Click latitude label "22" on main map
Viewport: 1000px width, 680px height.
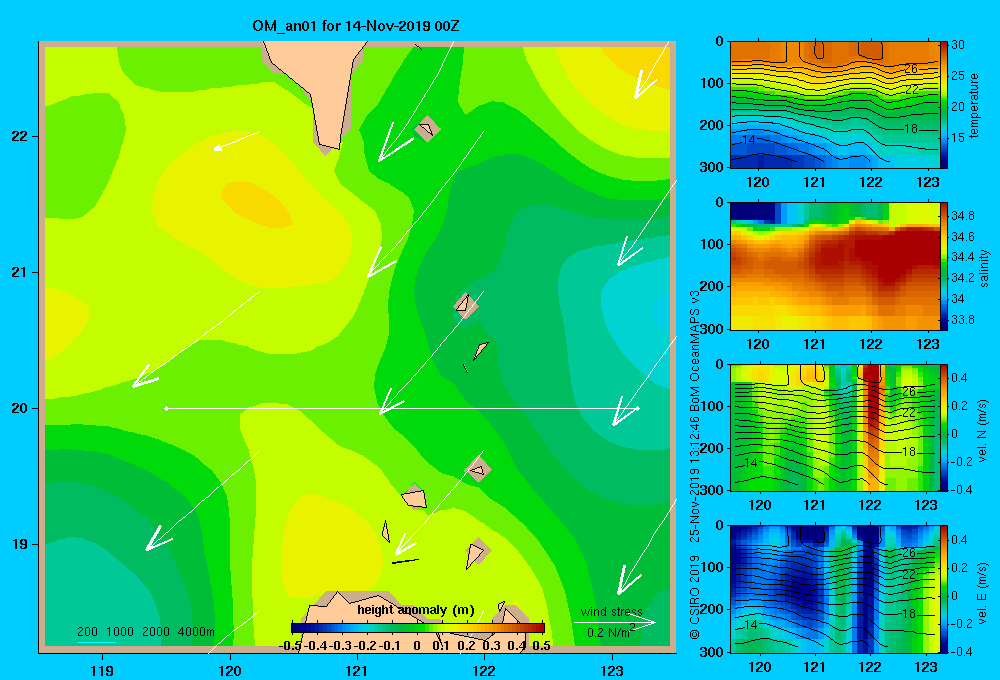point(20,137)
